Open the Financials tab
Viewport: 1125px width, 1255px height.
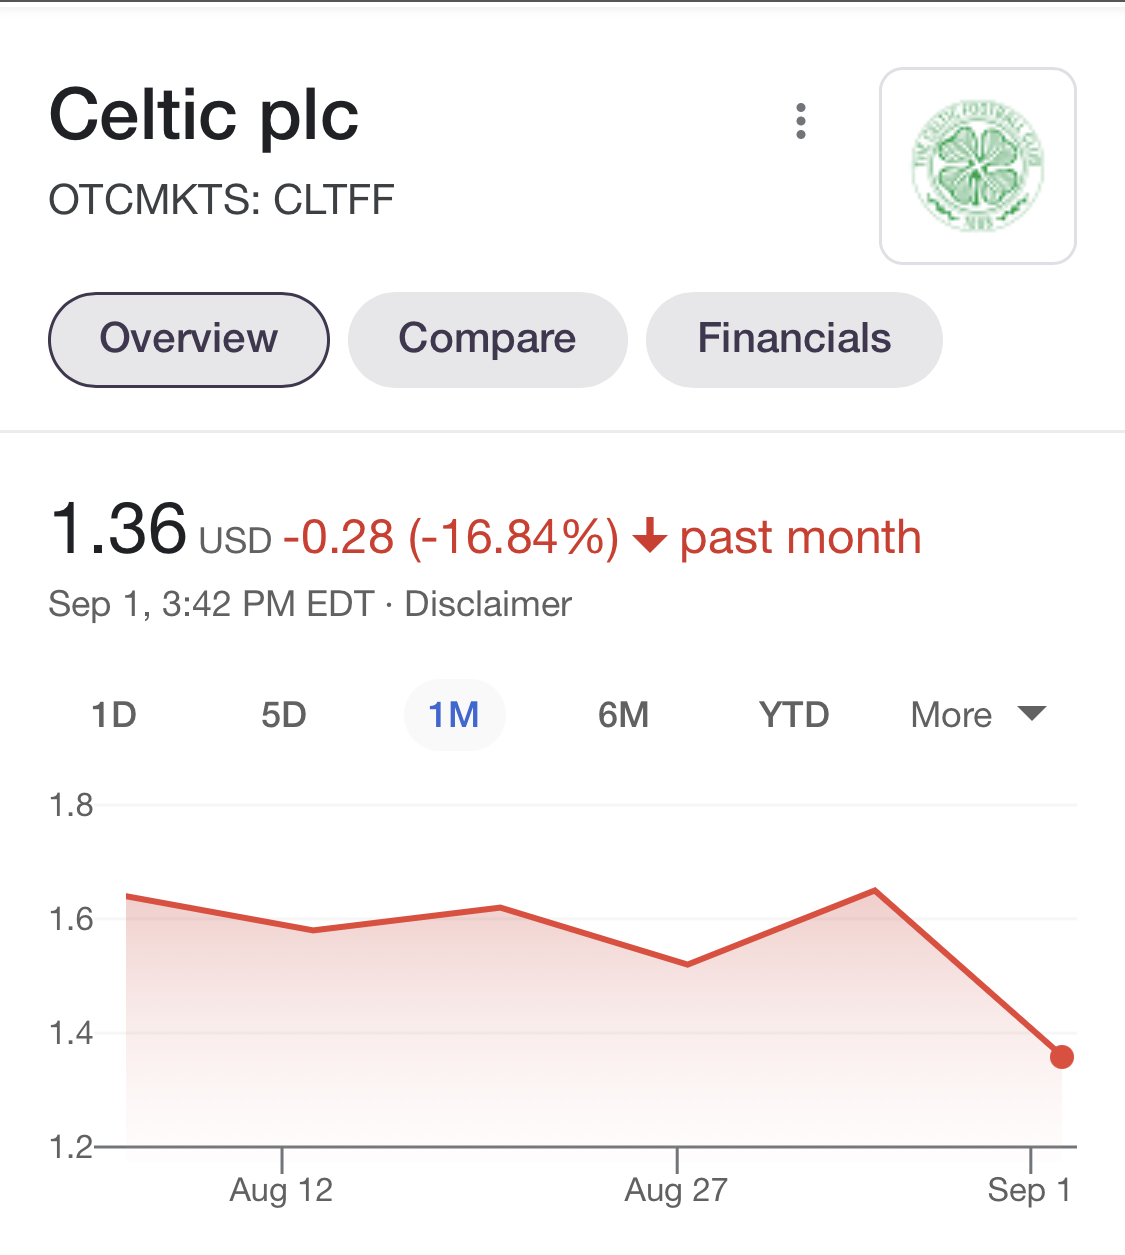[794, 340]
